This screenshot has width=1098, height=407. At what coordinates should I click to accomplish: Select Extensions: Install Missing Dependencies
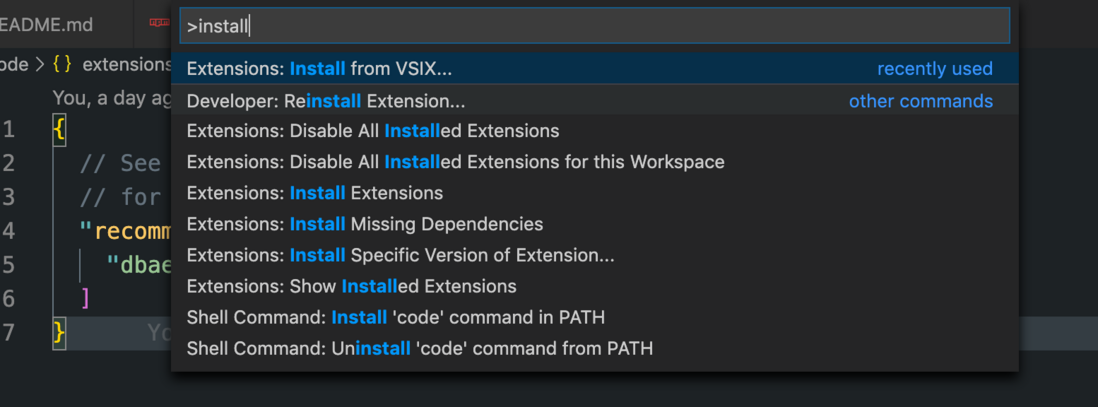tap(595, 224)
